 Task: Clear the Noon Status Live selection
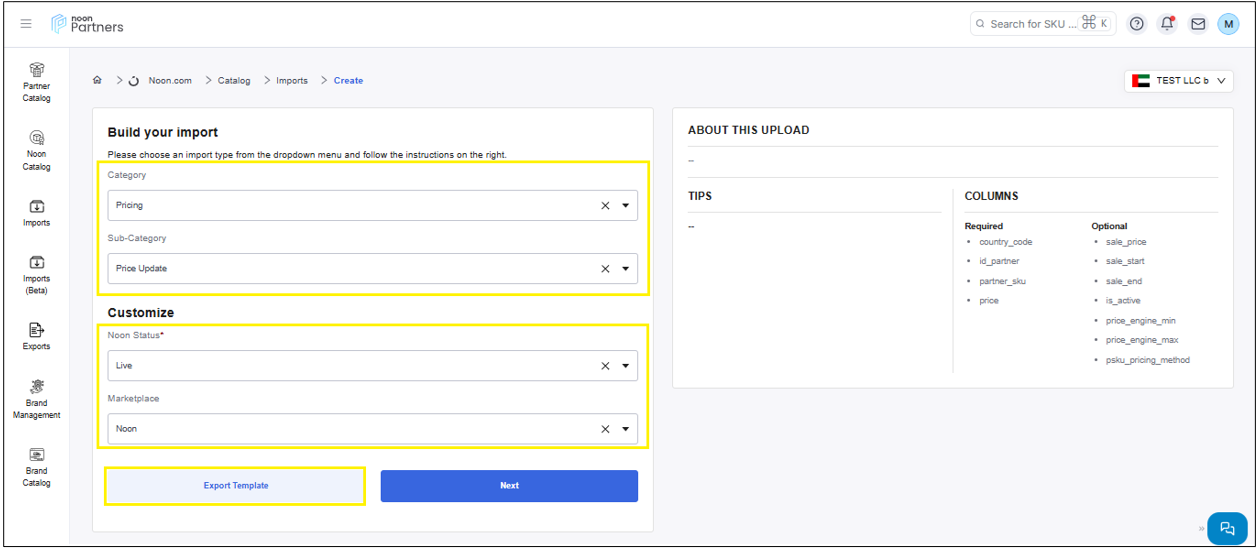coord(605,366)
